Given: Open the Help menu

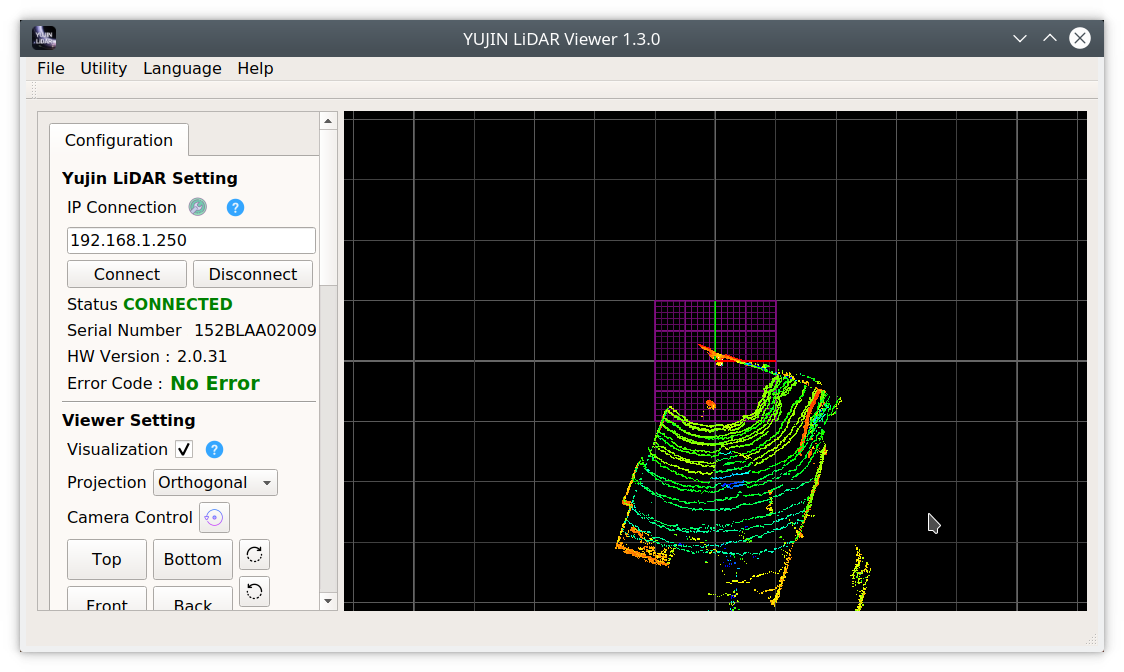Looking at the screenshot, I should point(255,68).
